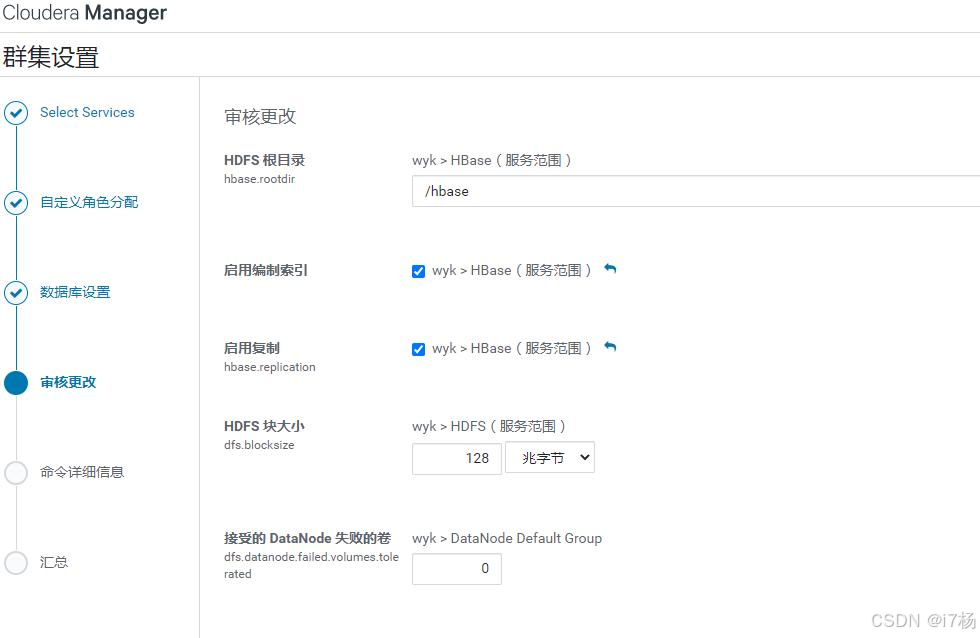Click the checkmark icon next to 自定义角色分配
Screen dimensions: 980x638
pyautogui.click(x=16, y=202)
